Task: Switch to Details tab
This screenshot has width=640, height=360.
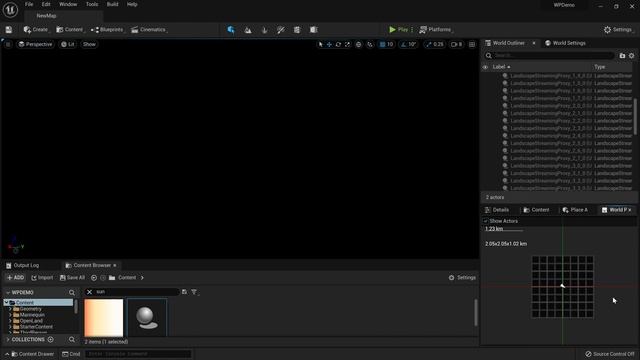Action: click(x=497, y=210)
